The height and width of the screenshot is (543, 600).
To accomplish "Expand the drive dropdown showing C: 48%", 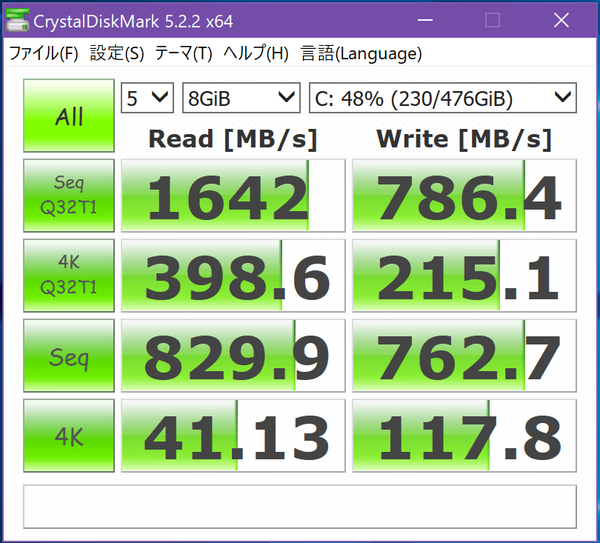I will coord(443,98).
